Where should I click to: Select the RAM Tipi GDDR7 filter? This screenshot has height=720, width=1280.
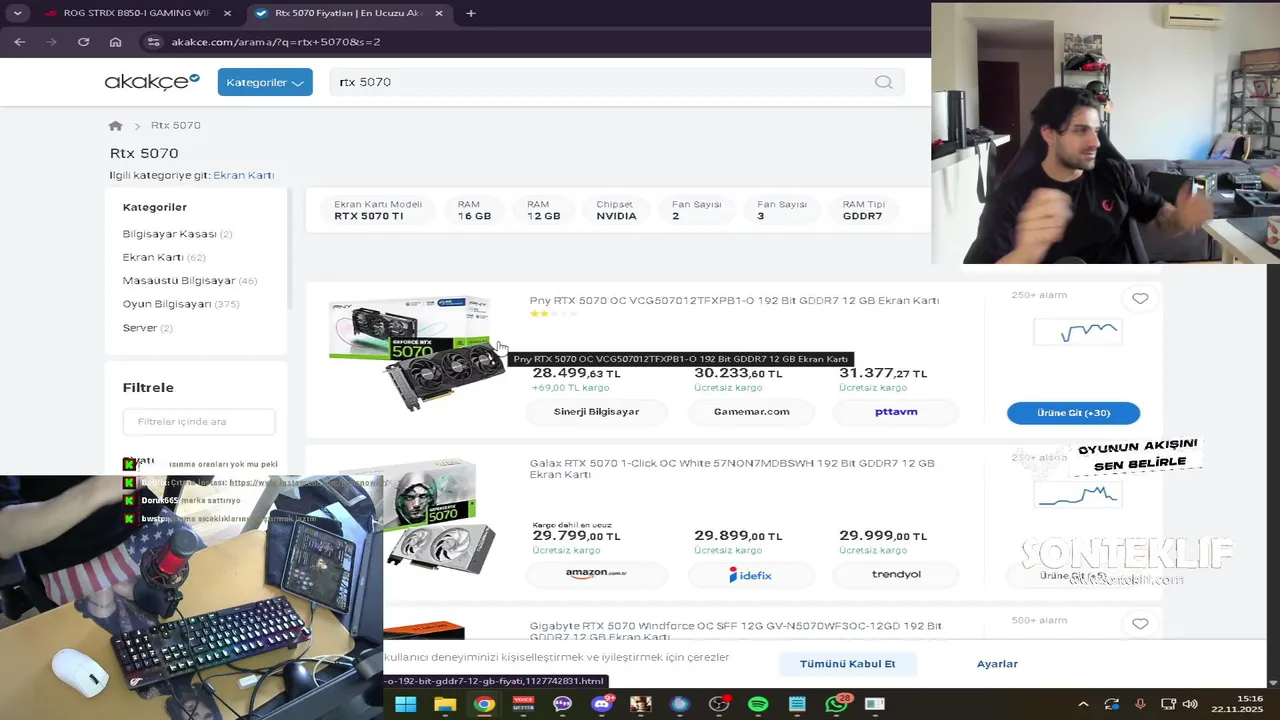[864, 210]
